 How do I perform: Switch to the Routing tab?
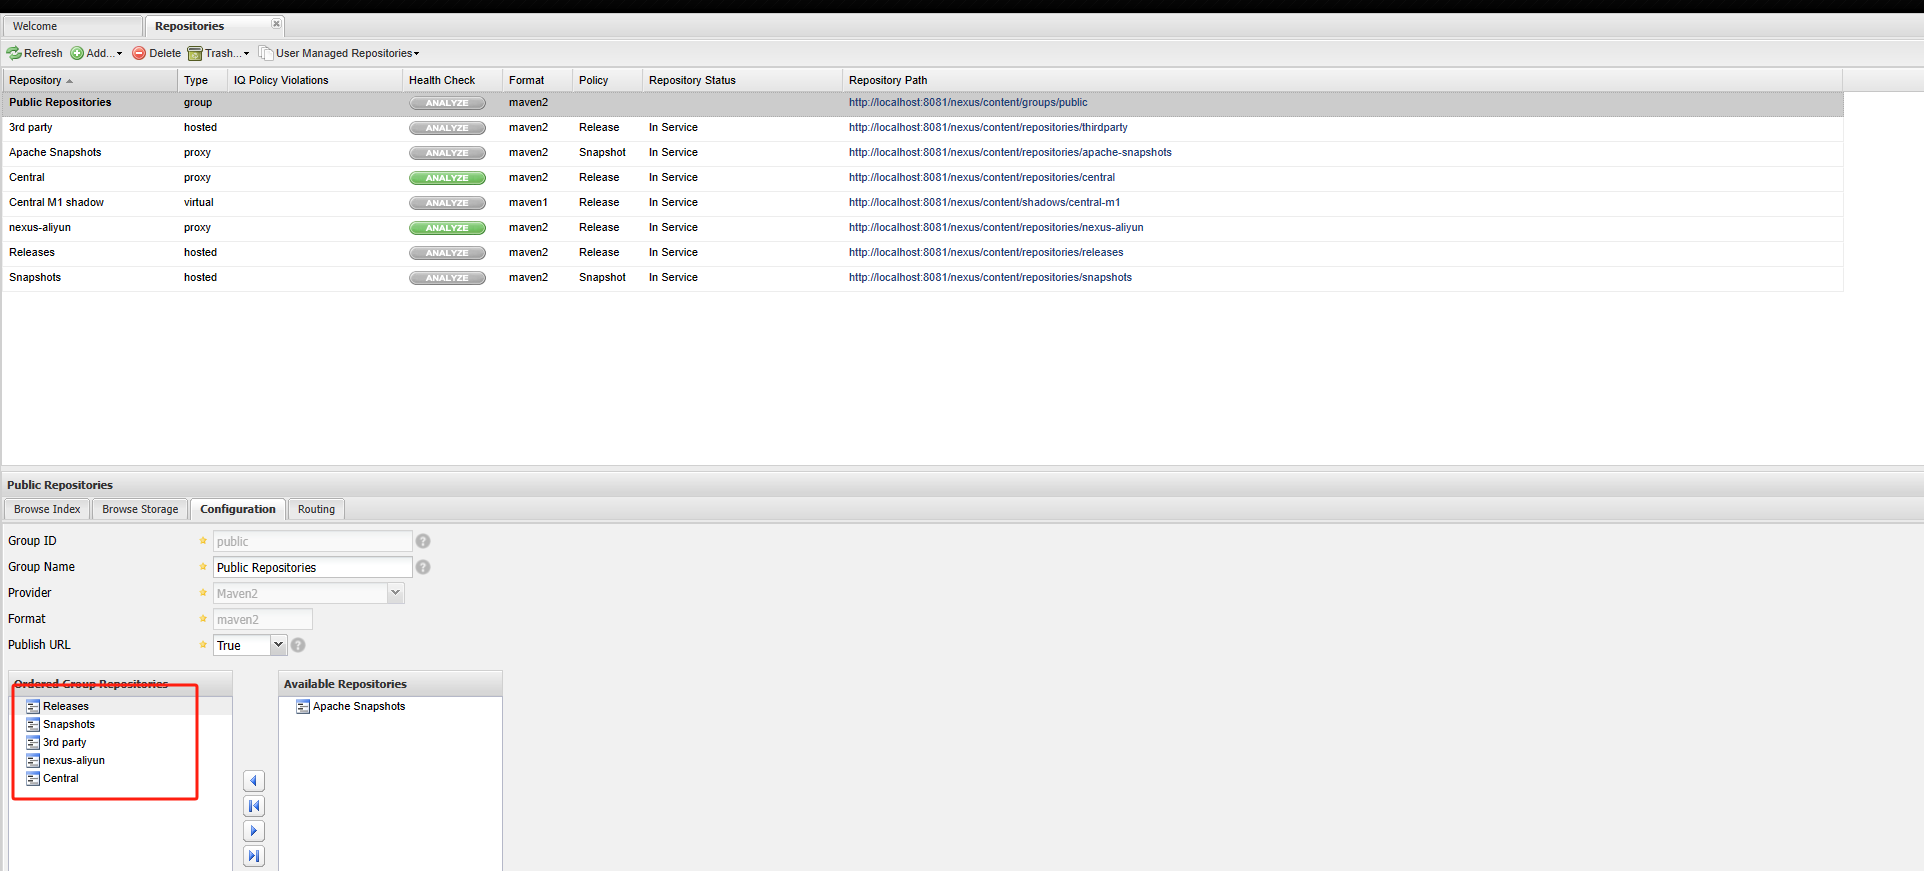316,509
